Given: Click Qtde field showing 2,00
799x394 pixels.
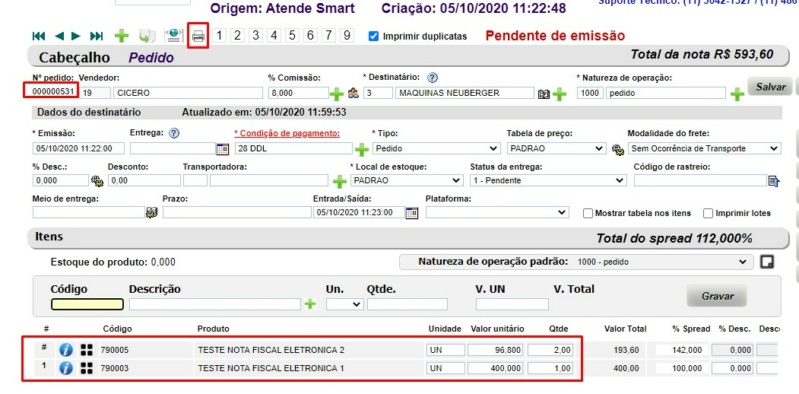Looking at the screenshot, I should coord(550,350).
